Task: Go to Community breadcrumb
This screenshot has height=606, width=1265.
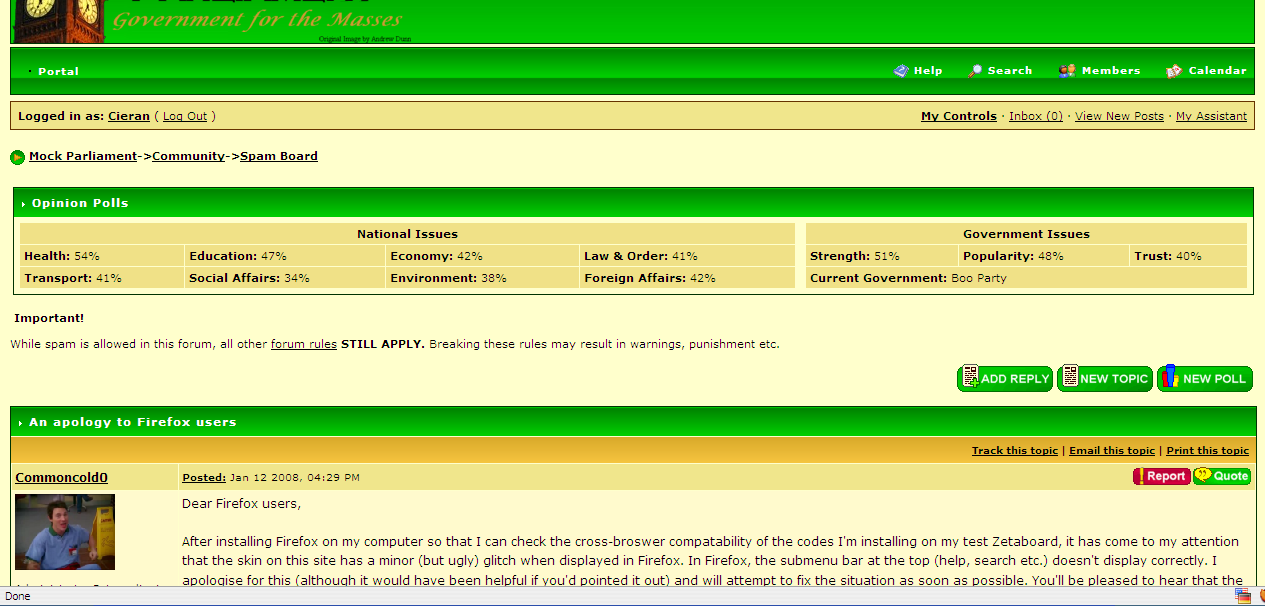Action: tap(188, 156)
